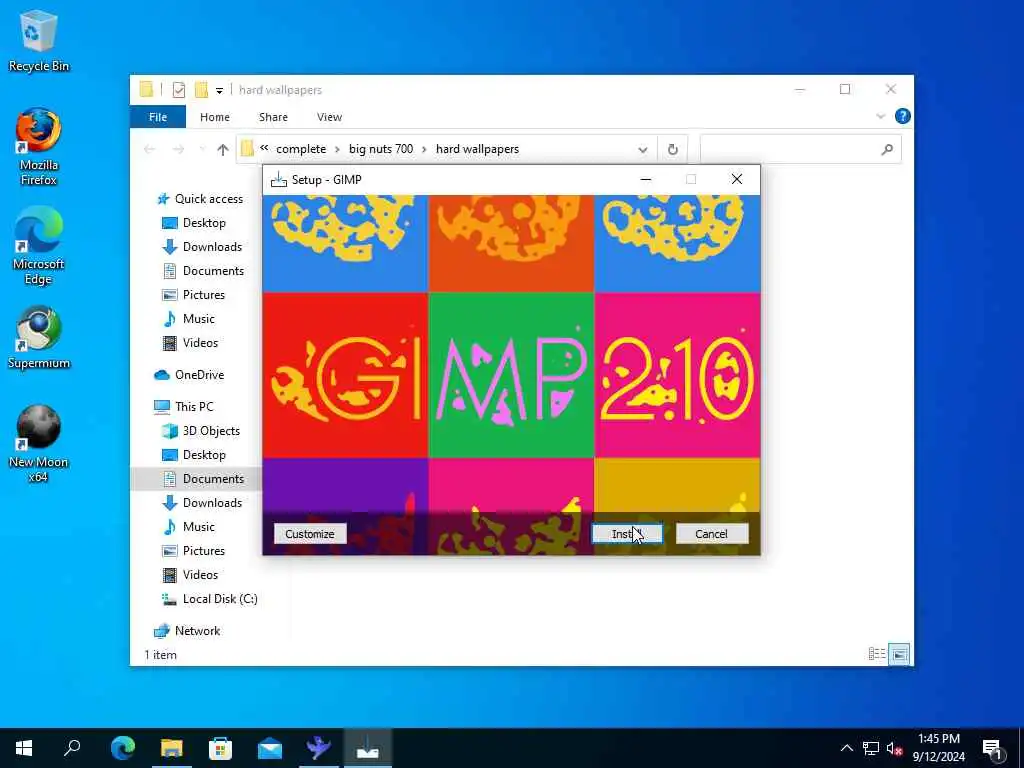
Task: Open the View ribbon tab
Action: pyautogui.click(x=329, y=117)
